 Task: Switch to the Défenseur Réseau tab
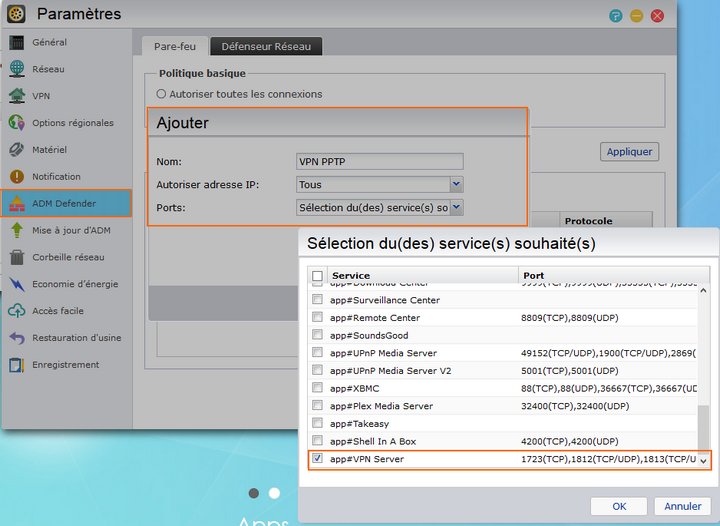point(266,46)
